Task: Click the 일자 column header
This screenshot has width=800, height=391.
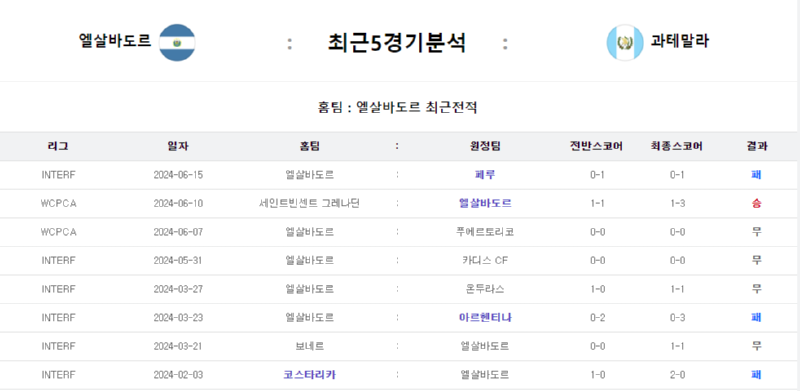Action: 178,146
